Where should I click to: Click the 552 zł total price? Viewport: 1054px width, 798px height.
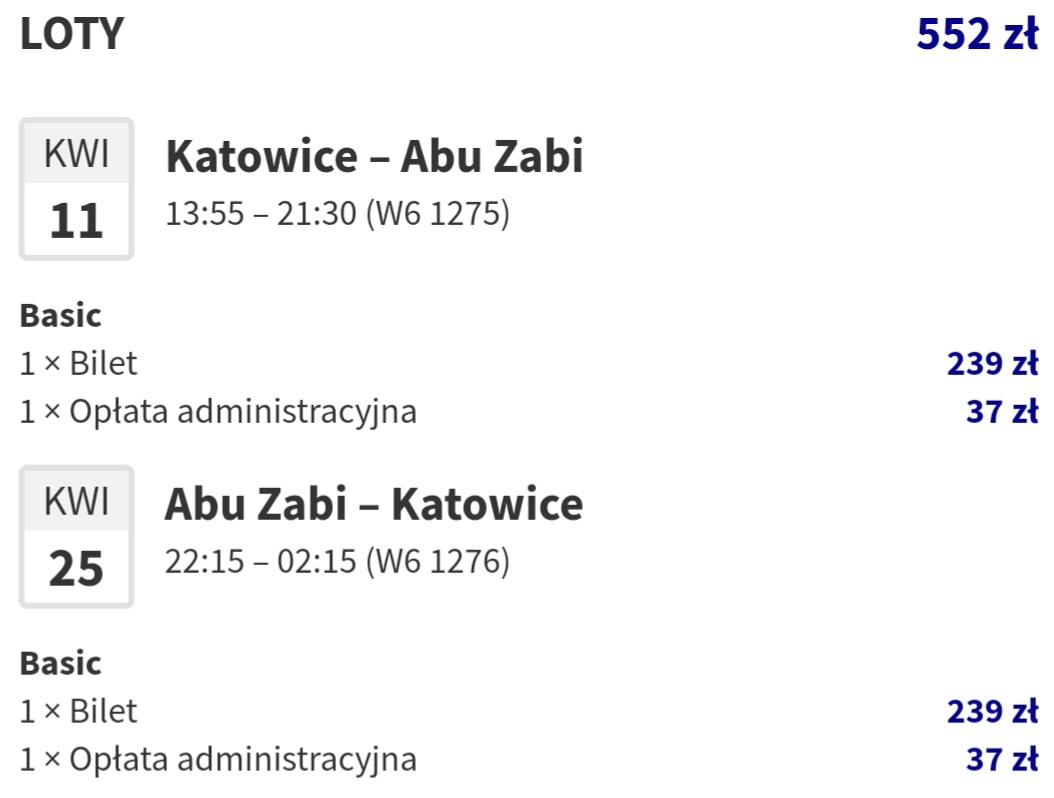[x=977, y=34]
